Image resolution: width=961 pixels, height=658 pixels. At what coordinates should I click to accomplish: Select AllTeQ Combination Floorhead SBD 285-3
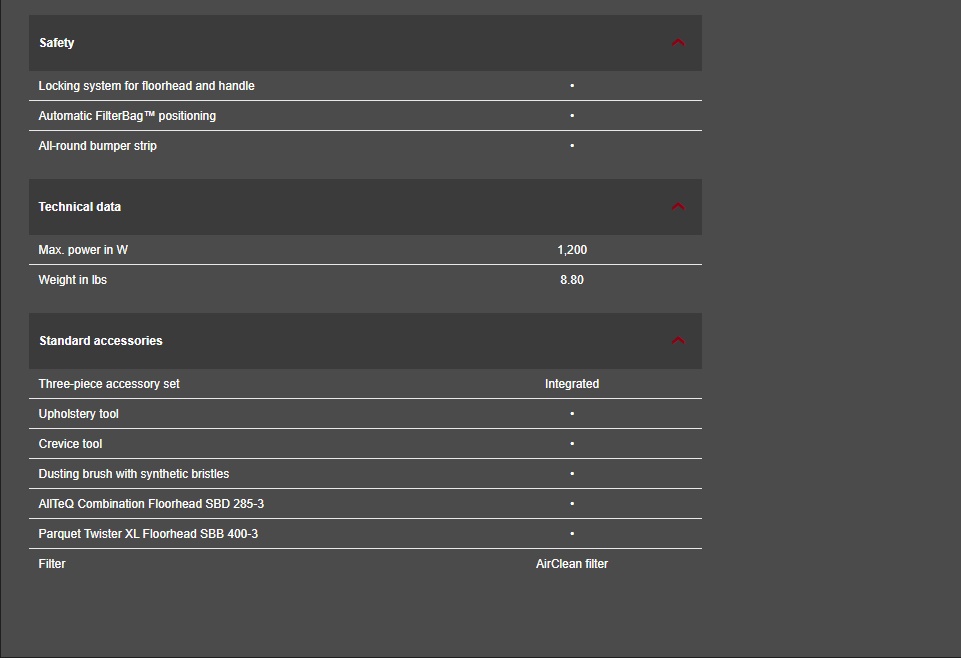click(151, 504)
